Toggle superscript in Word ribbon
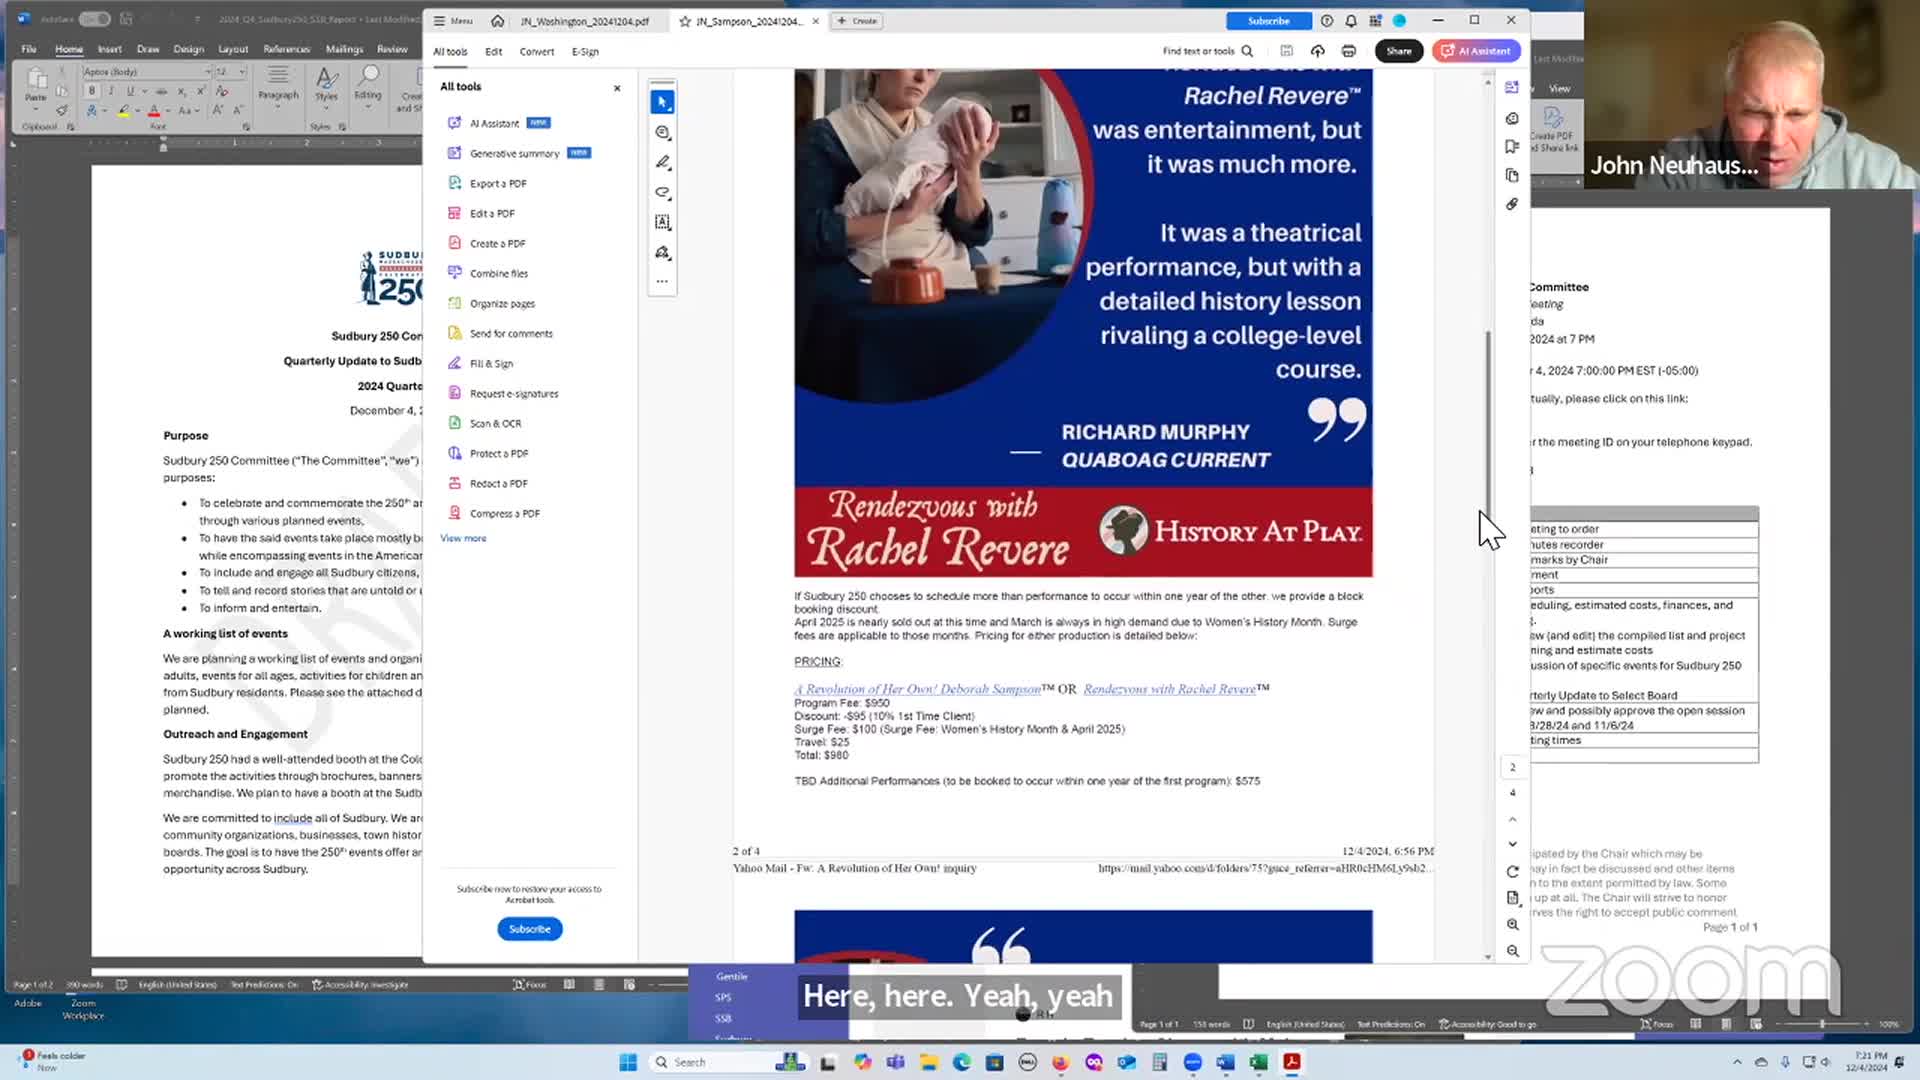Viewport: 1920px width, 1080px height. 201,91
